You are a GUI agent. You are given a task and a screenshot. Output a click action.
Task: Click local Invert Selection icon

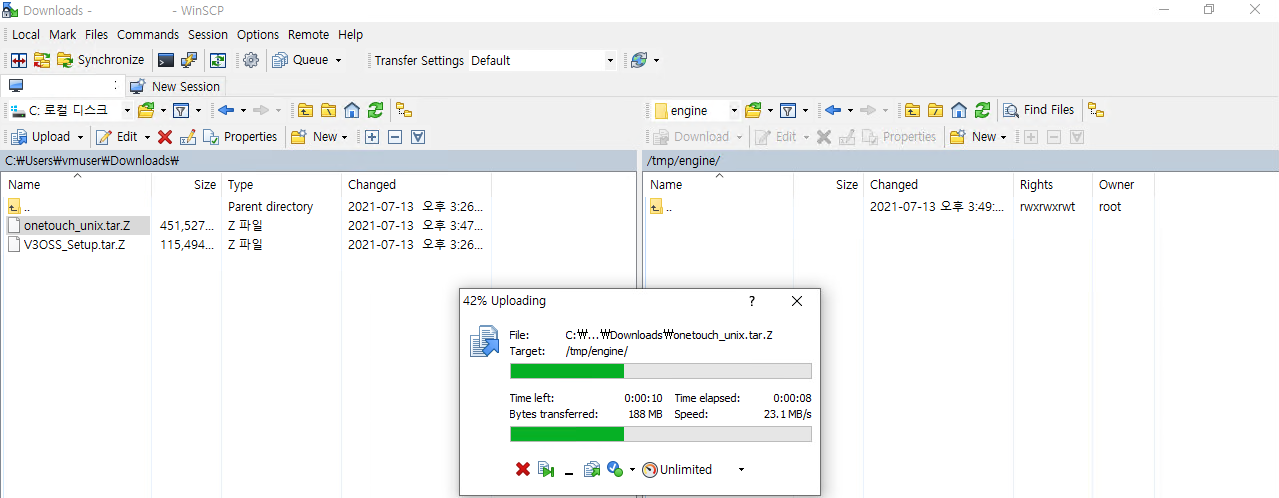pyautogui.click(x=418, y=136)
